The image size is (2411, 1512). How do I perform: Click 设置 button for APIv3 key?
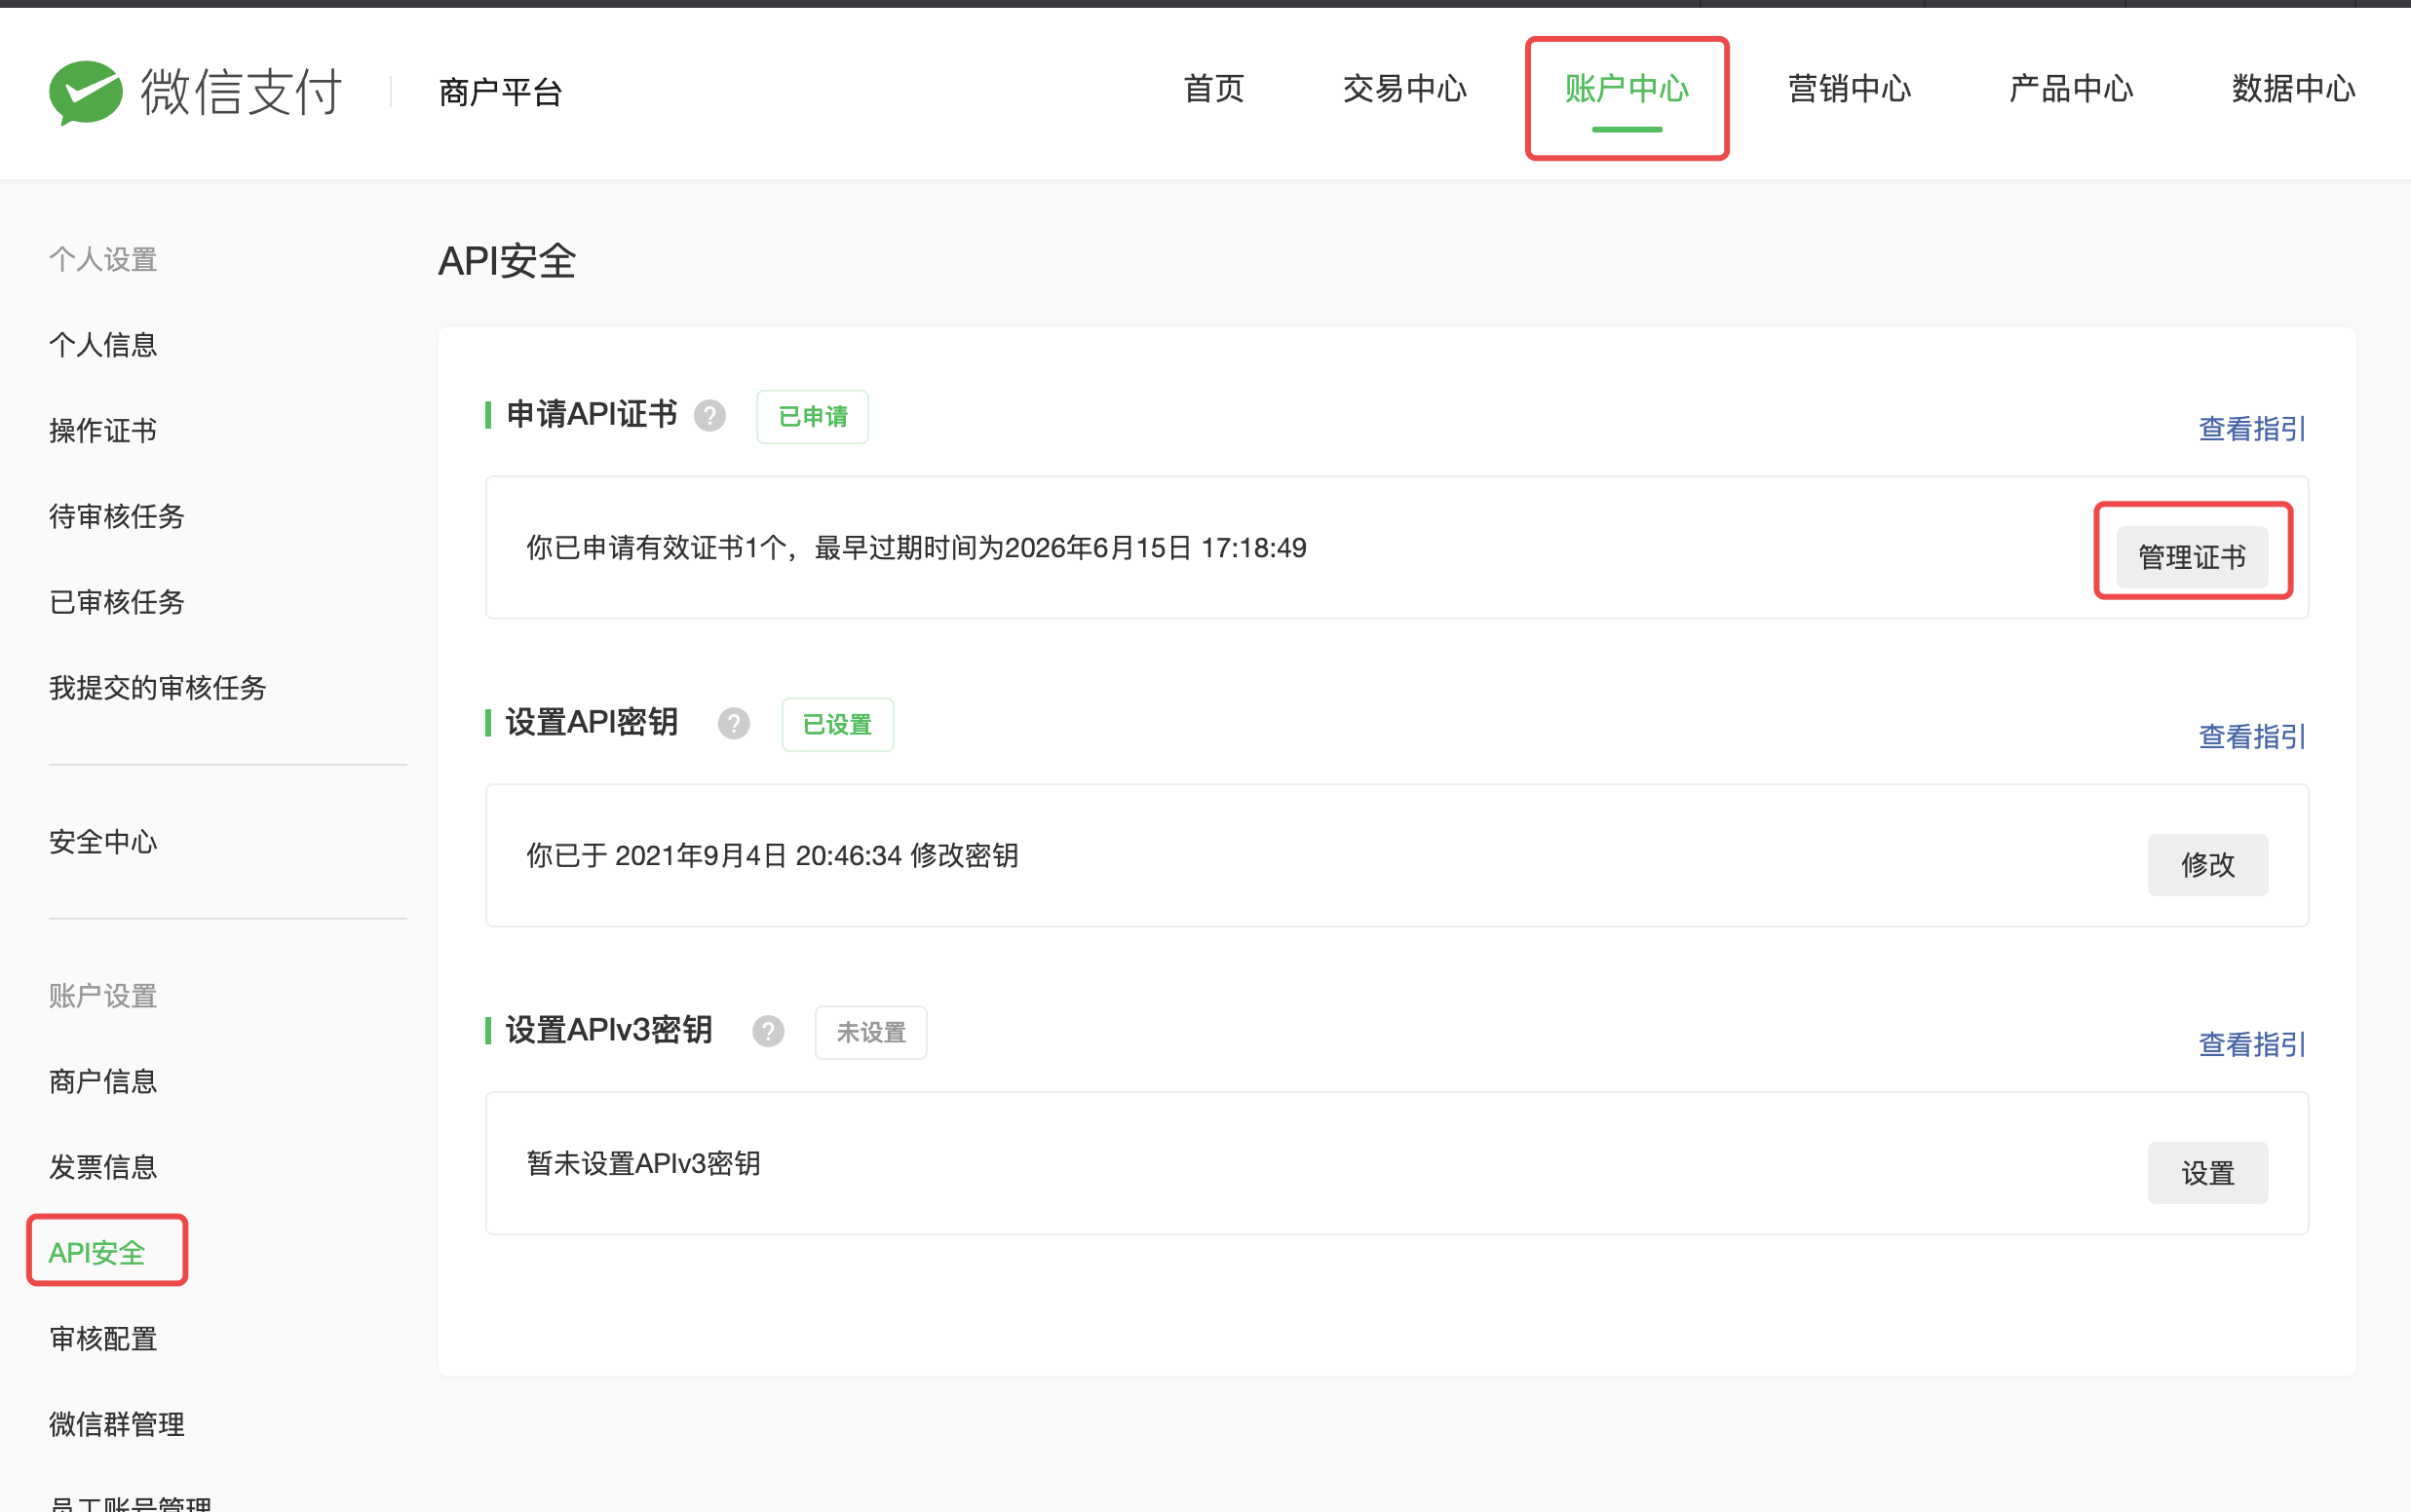pos(2207,1173)
